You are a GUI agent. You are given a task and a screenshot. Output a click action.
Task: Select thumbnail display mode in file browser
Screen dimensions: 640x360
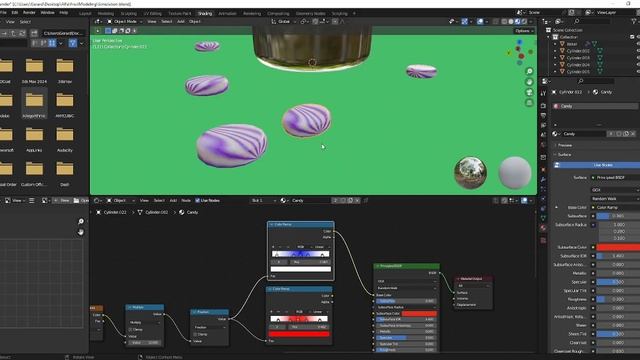(52, 43)
